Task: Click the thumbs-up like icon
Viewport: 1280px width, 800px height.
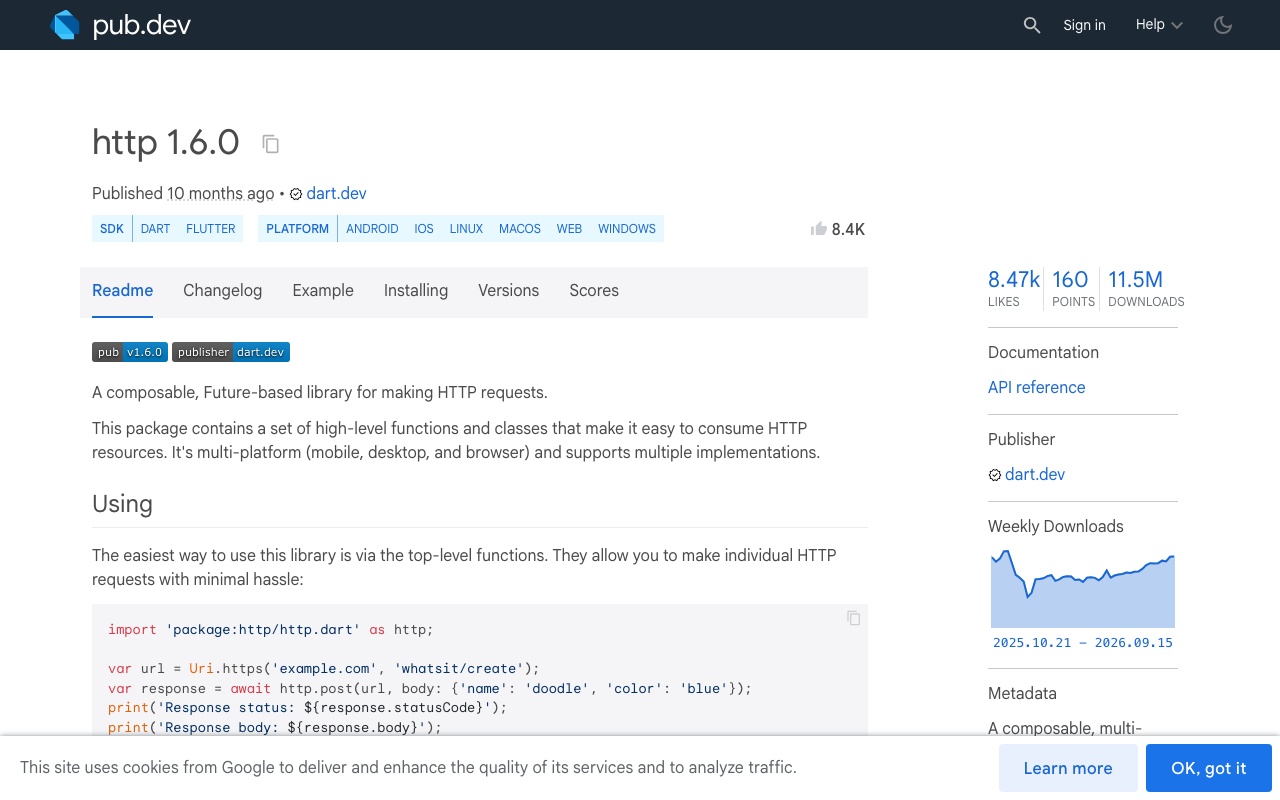Action: pyautogui.click(x=819, y=229)
